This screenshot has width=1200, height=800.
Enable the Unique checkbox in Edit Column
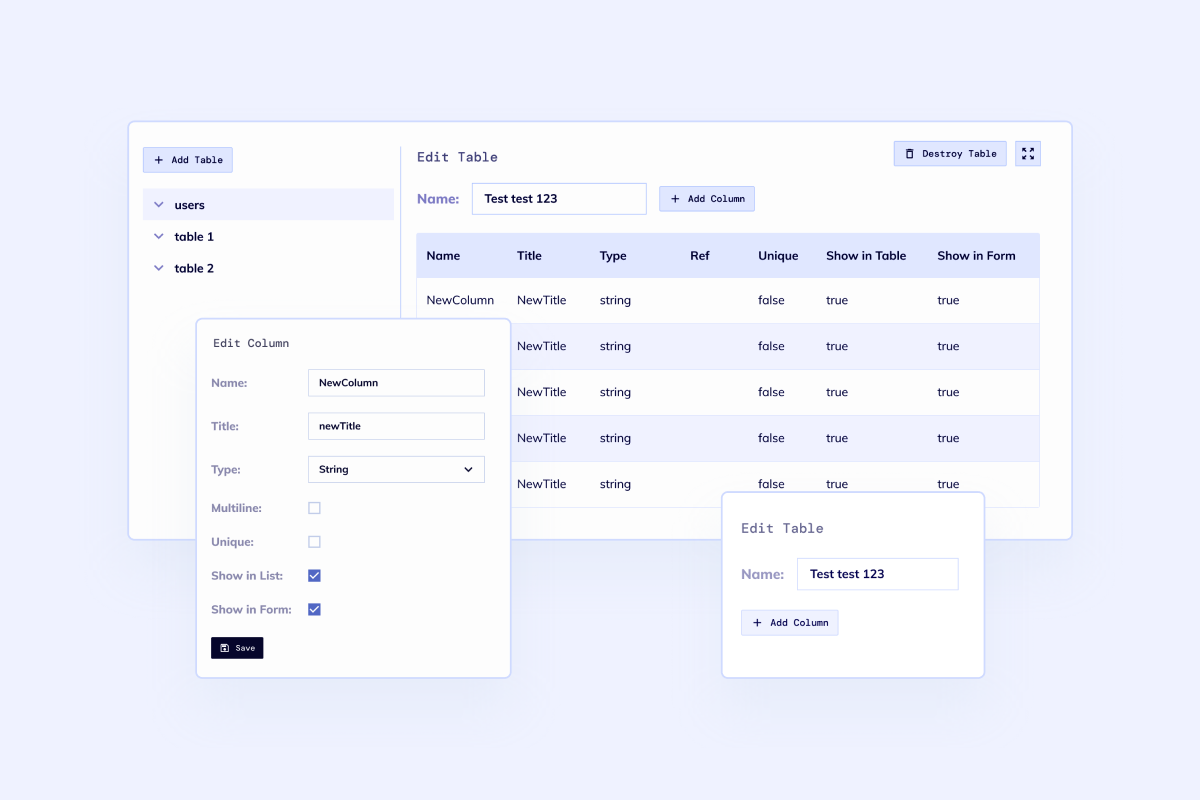314,541
